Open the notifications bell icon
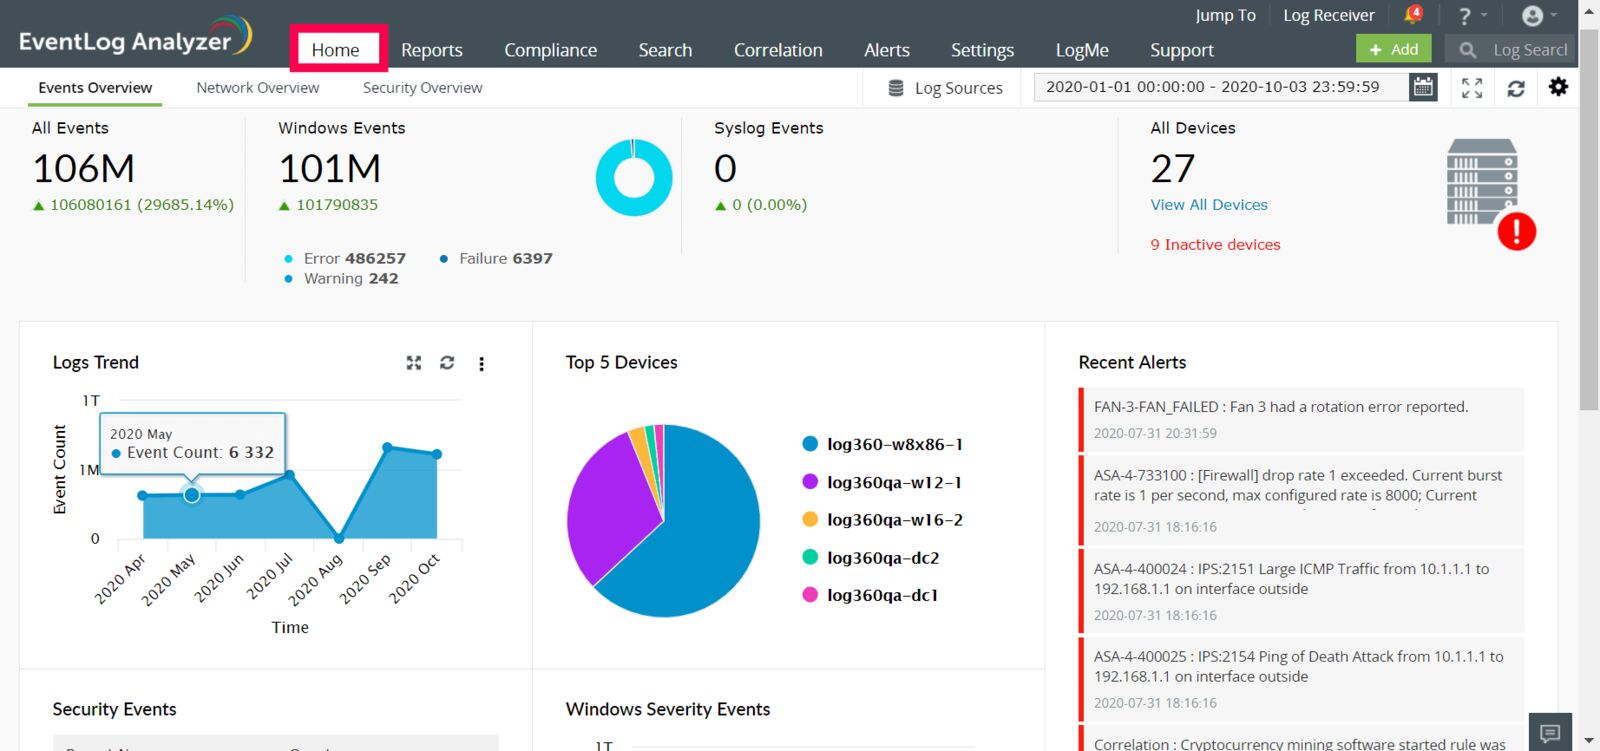The image size is (1600, 751). tap(1413, 15)
